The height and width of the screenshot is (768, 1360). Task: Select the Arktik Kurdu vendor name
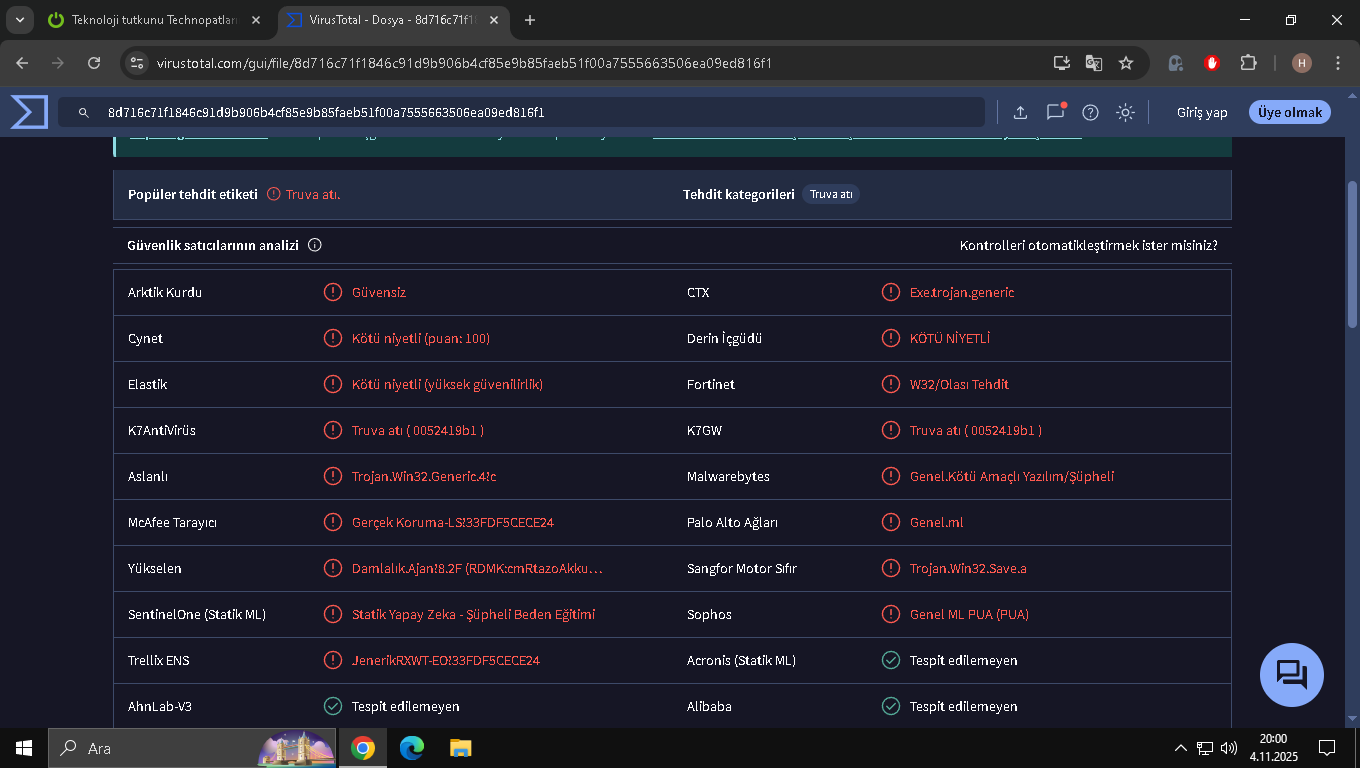pyautogui.click(x=165, y=292)
